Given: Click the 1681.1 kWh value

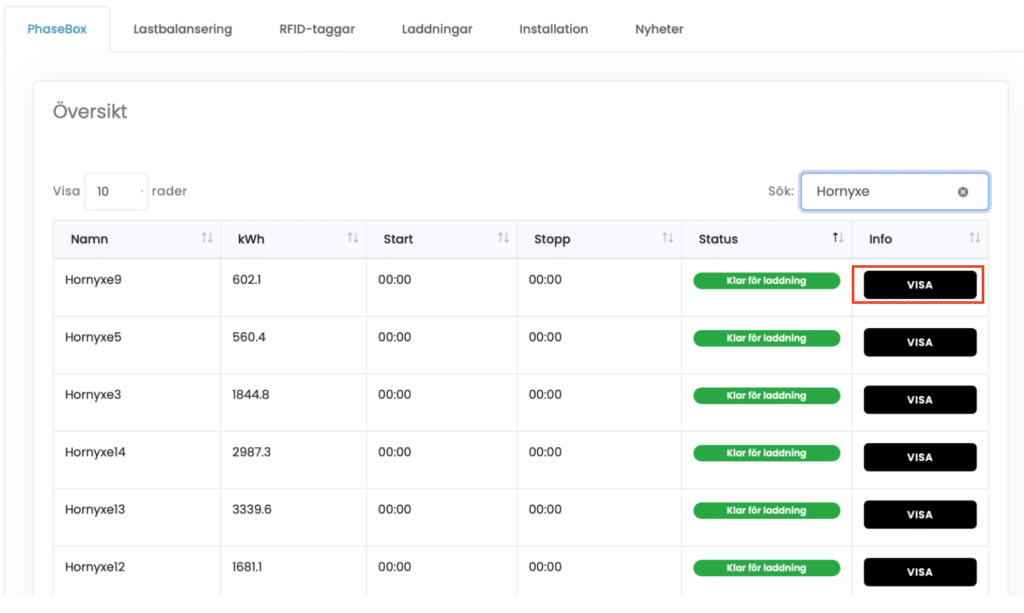Looking at the screenshot, I should pos(247,567).
